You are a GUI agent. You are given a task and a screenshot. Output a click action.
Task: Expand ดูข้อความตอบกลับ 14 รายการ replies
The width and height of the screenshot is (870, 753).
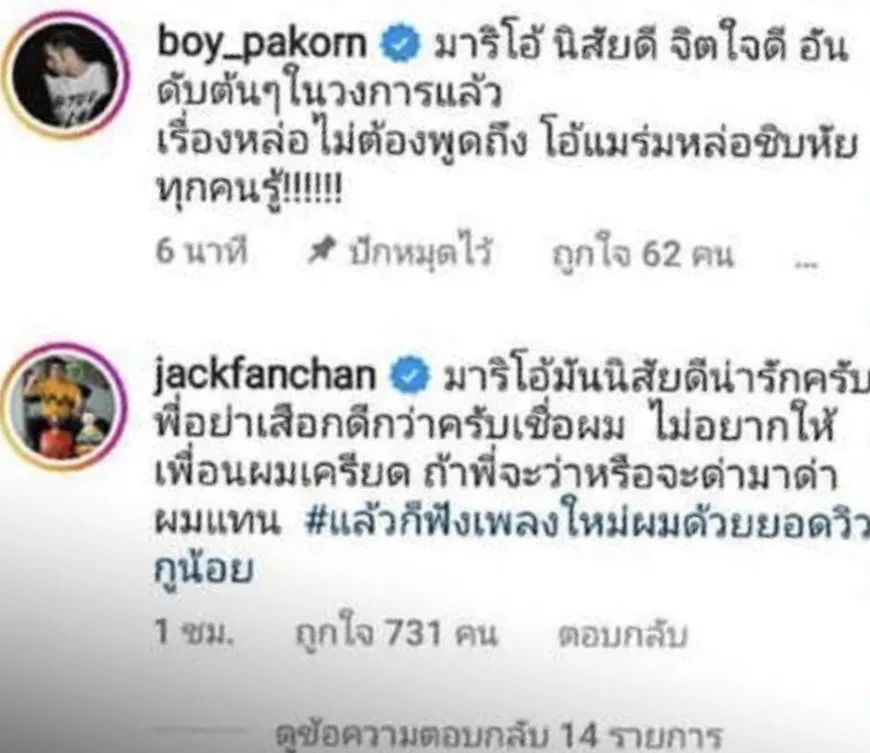pos(499,735)
